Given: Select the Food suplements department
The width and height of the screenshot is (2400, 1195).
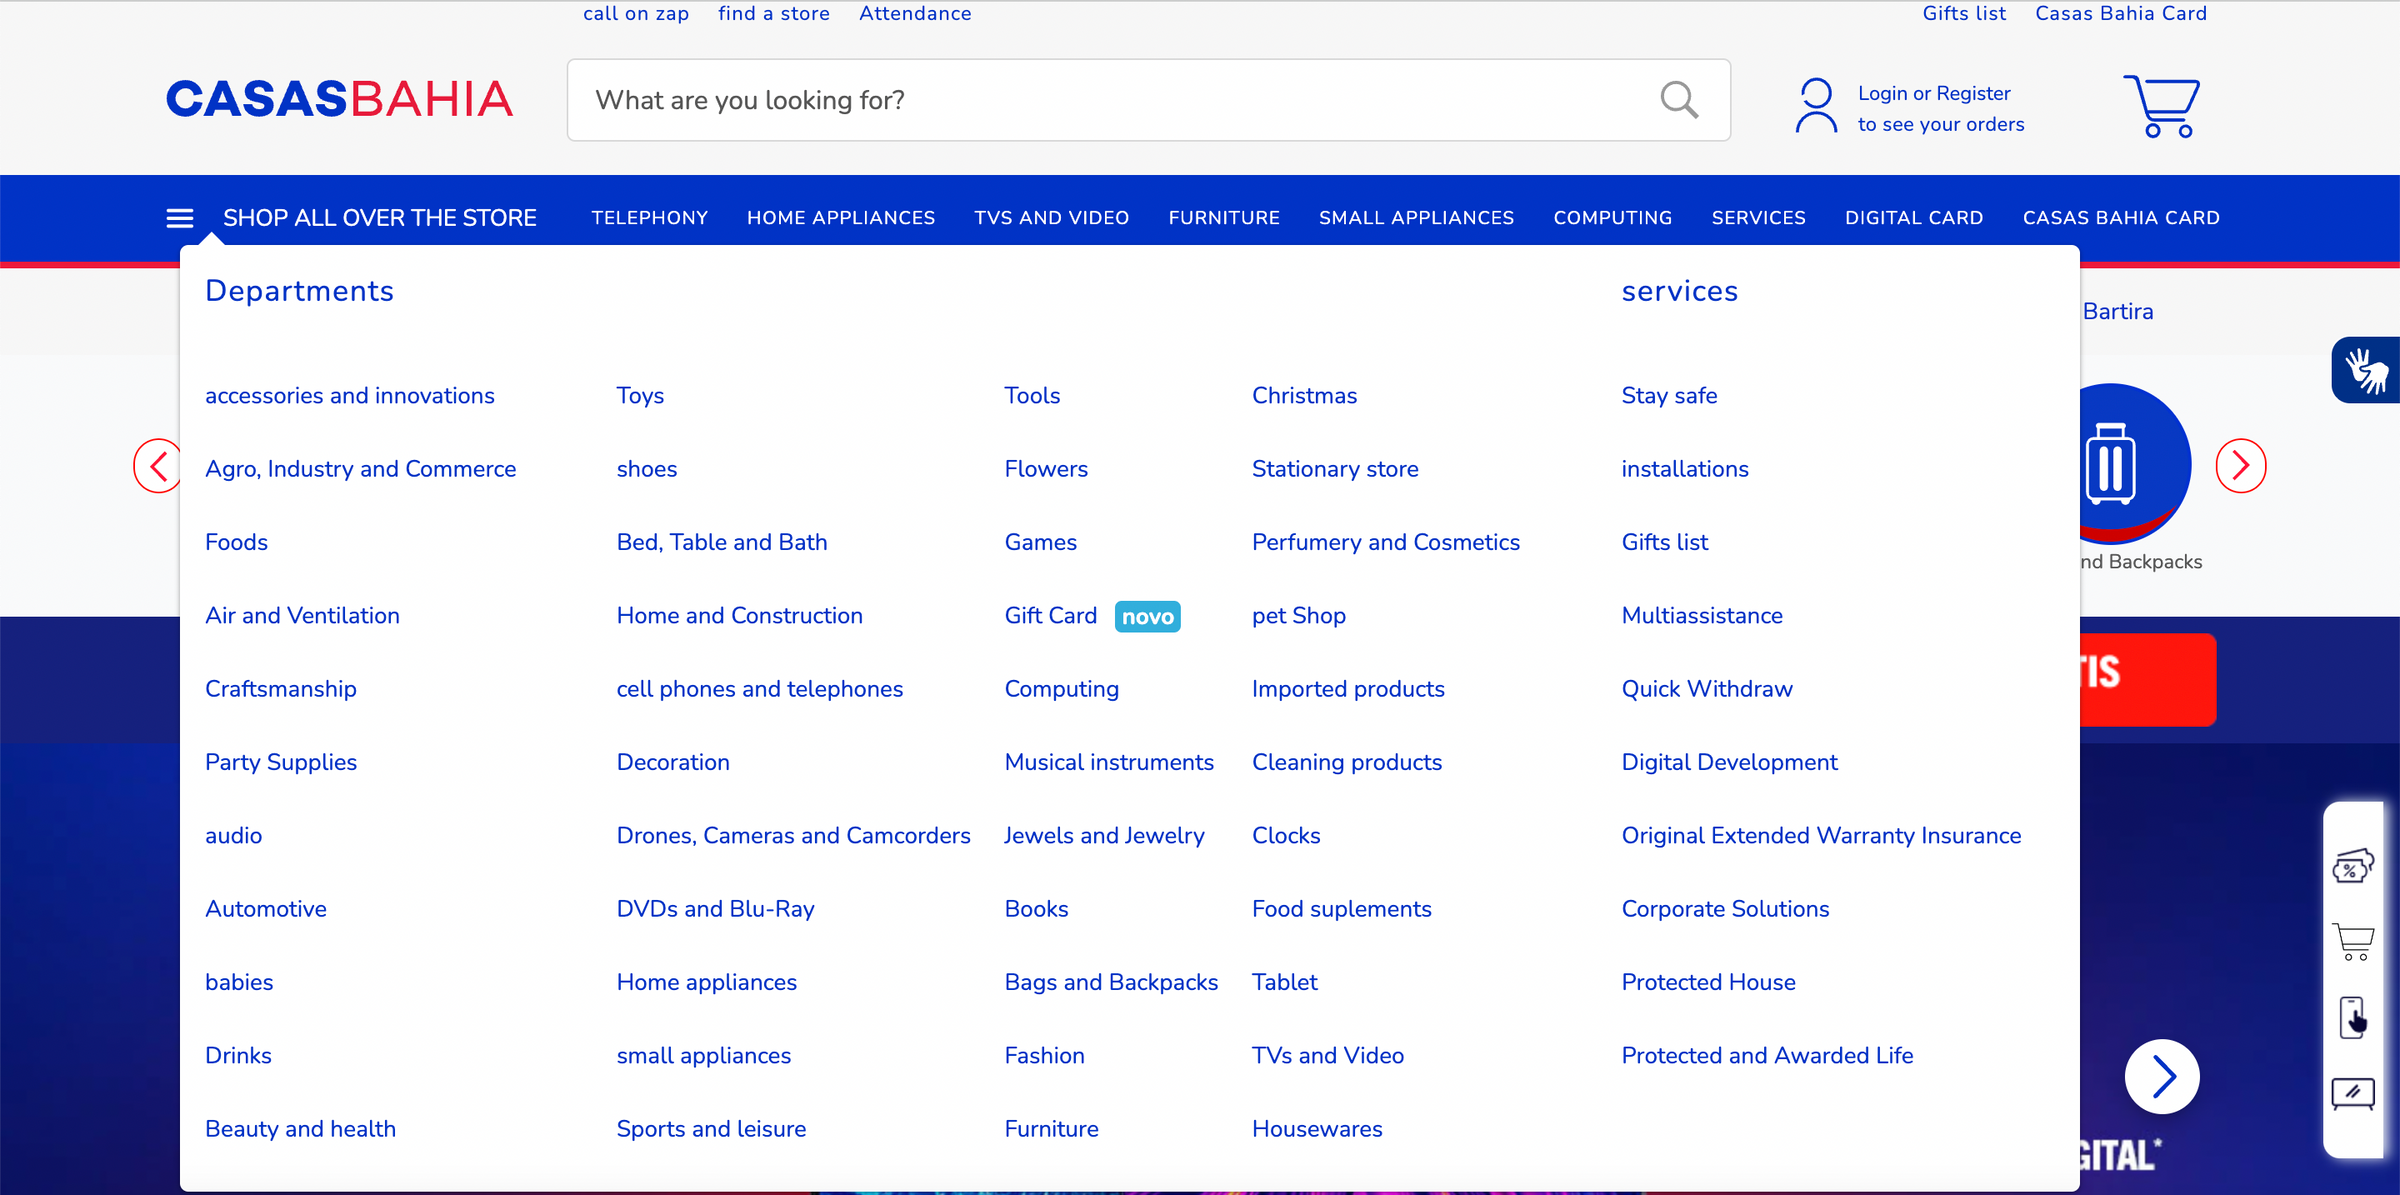Looking at the screenshot, I should (x=1342, y=909).
